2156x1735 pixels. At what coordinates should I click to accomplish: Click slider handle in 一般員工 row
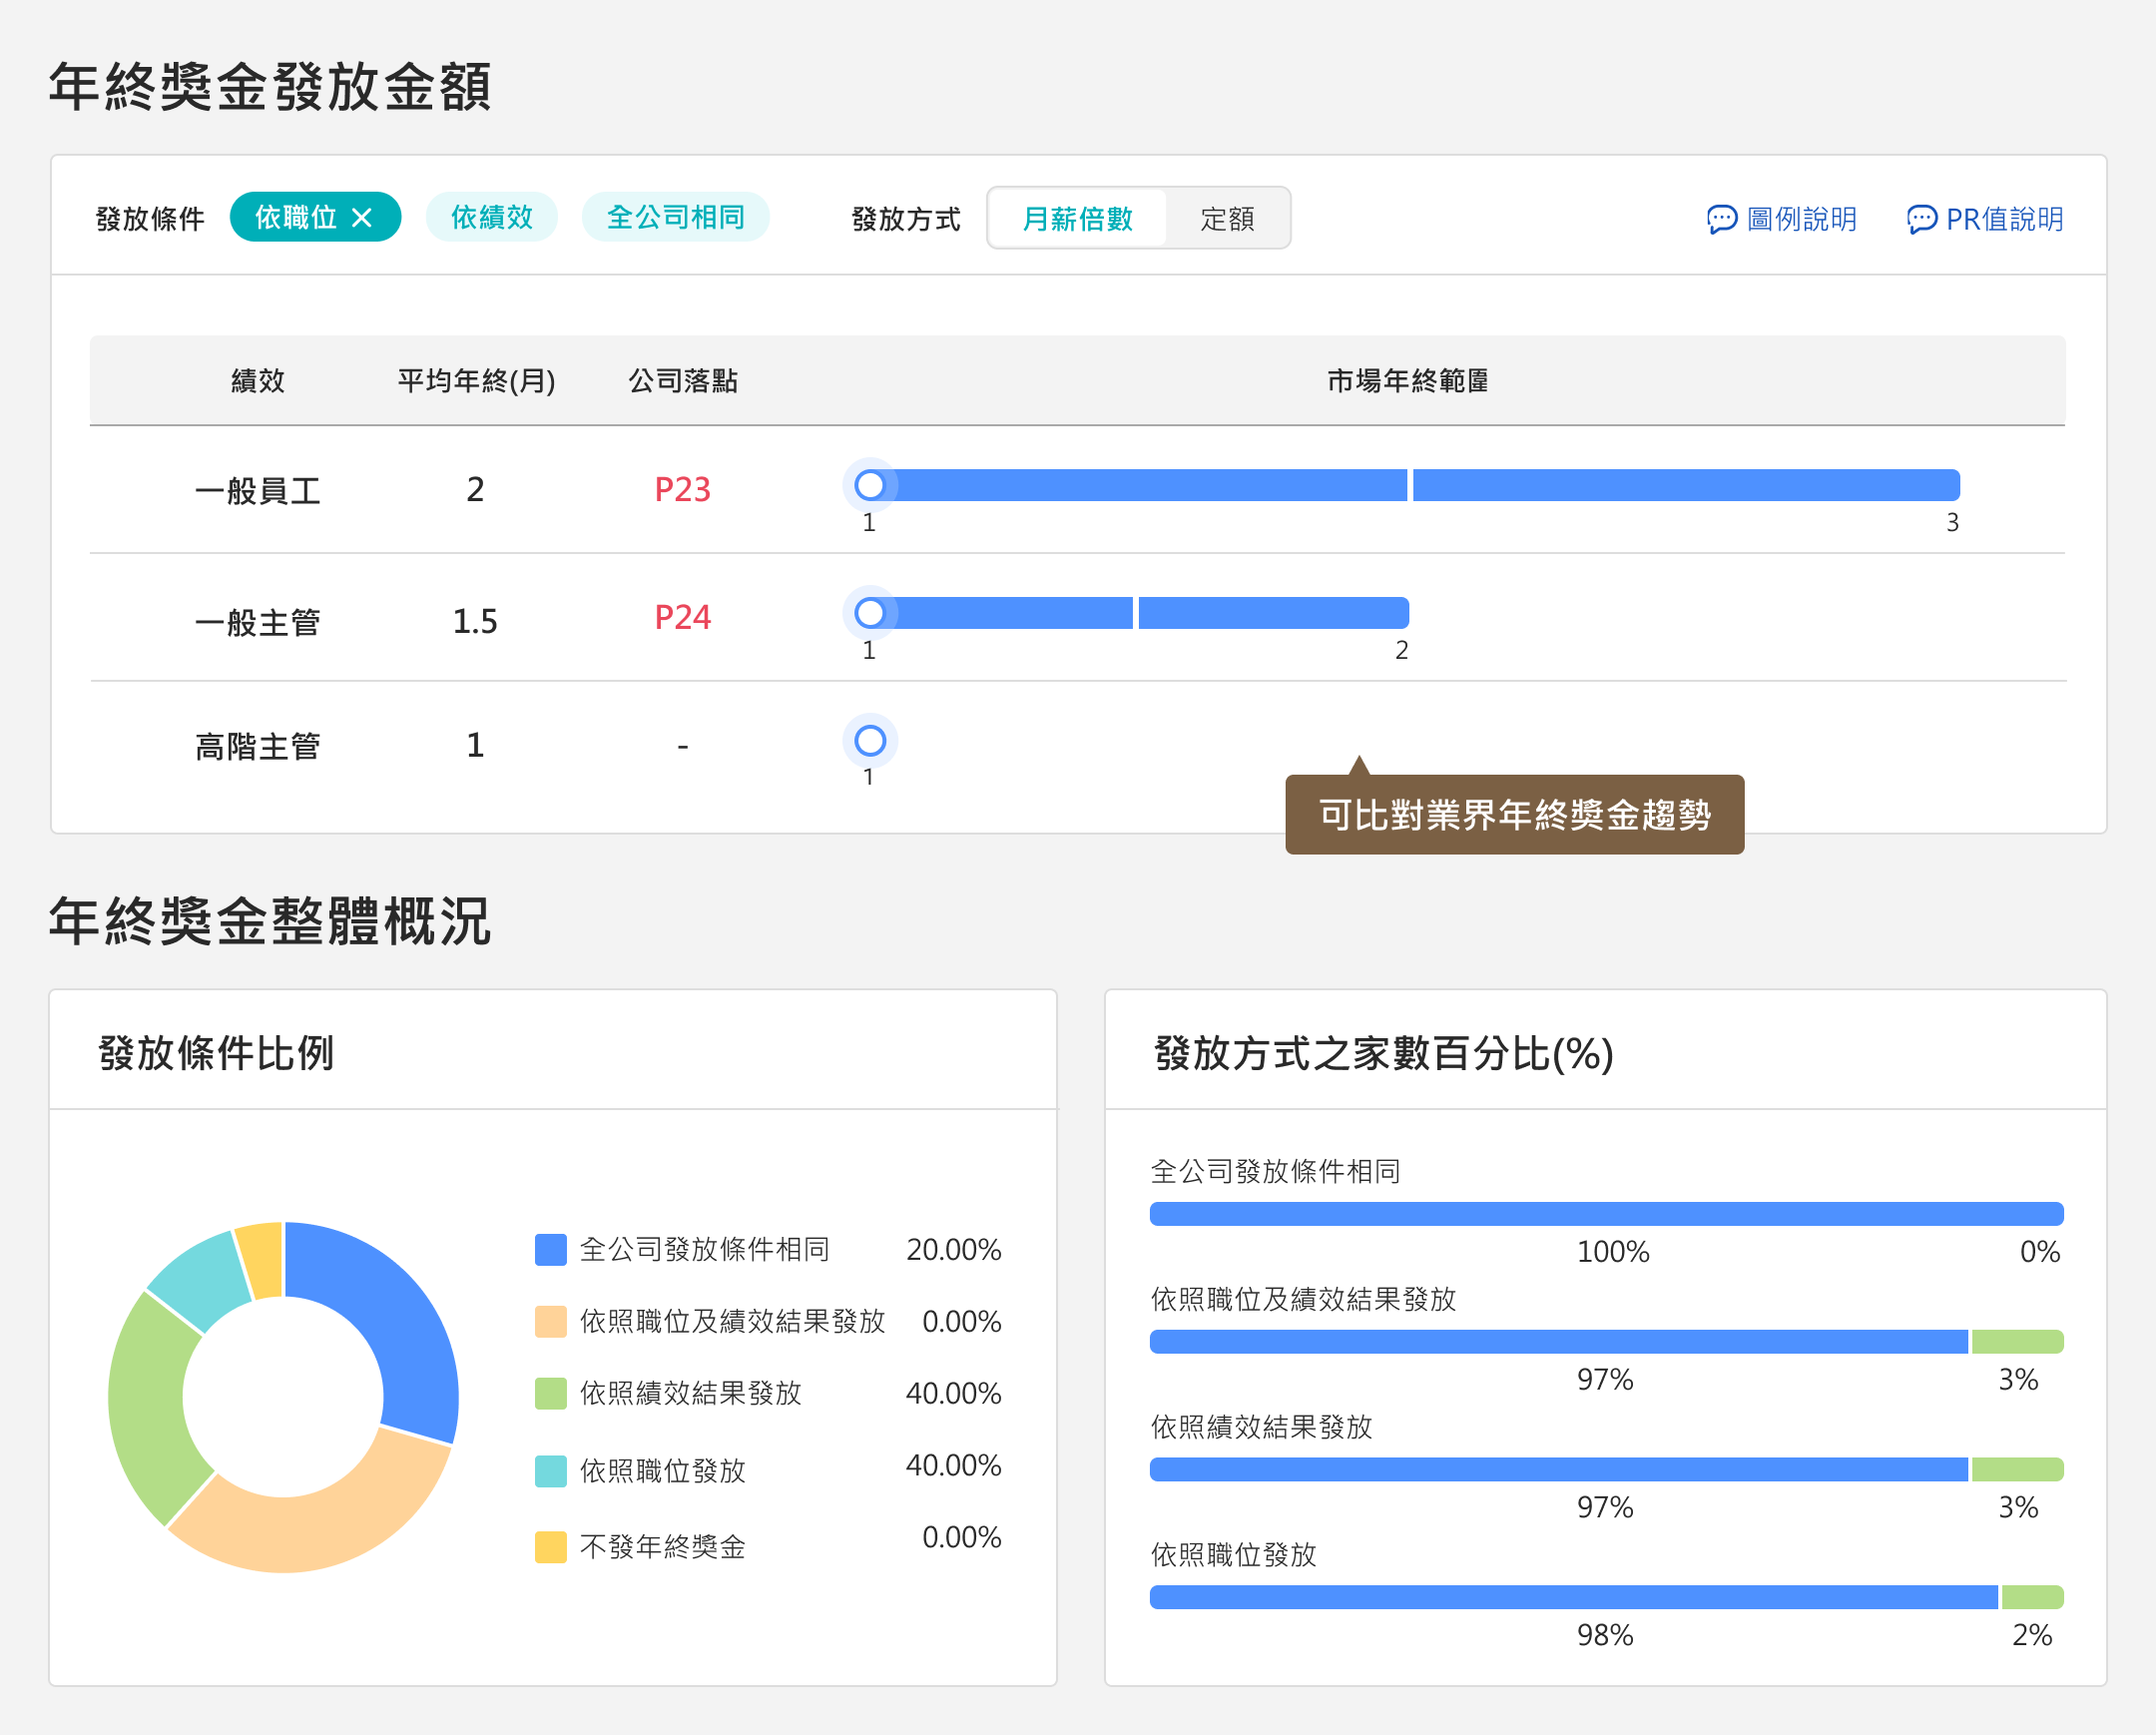(870, 485)
